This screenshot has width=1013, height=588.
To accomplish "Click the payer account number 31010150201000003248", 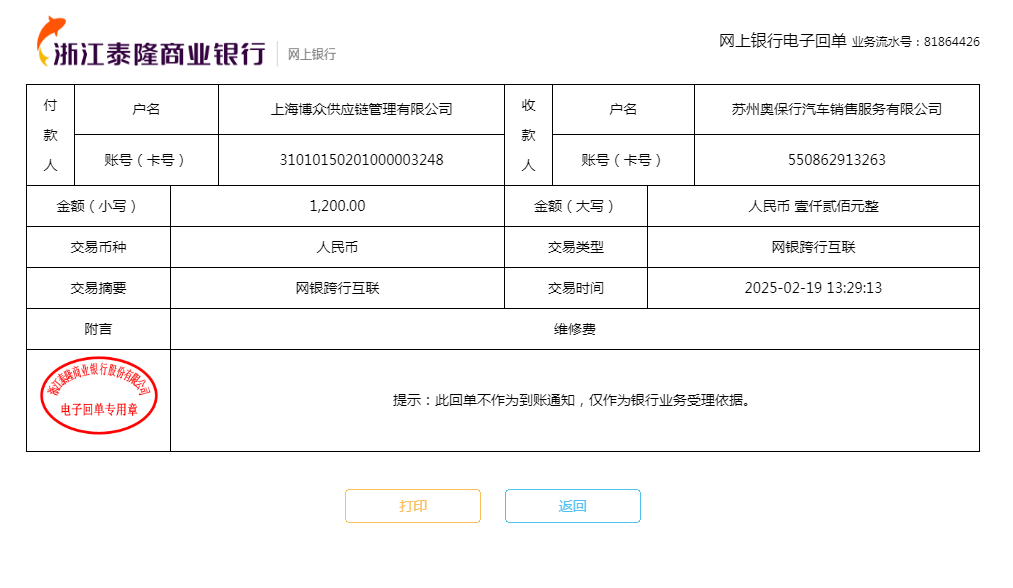I will click(x=361, y=160).
